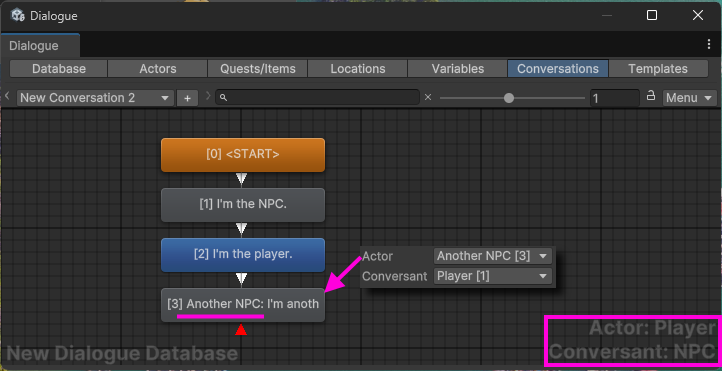Select node "I'm the player."
The image size is (722, 371).
coord(243,255)
